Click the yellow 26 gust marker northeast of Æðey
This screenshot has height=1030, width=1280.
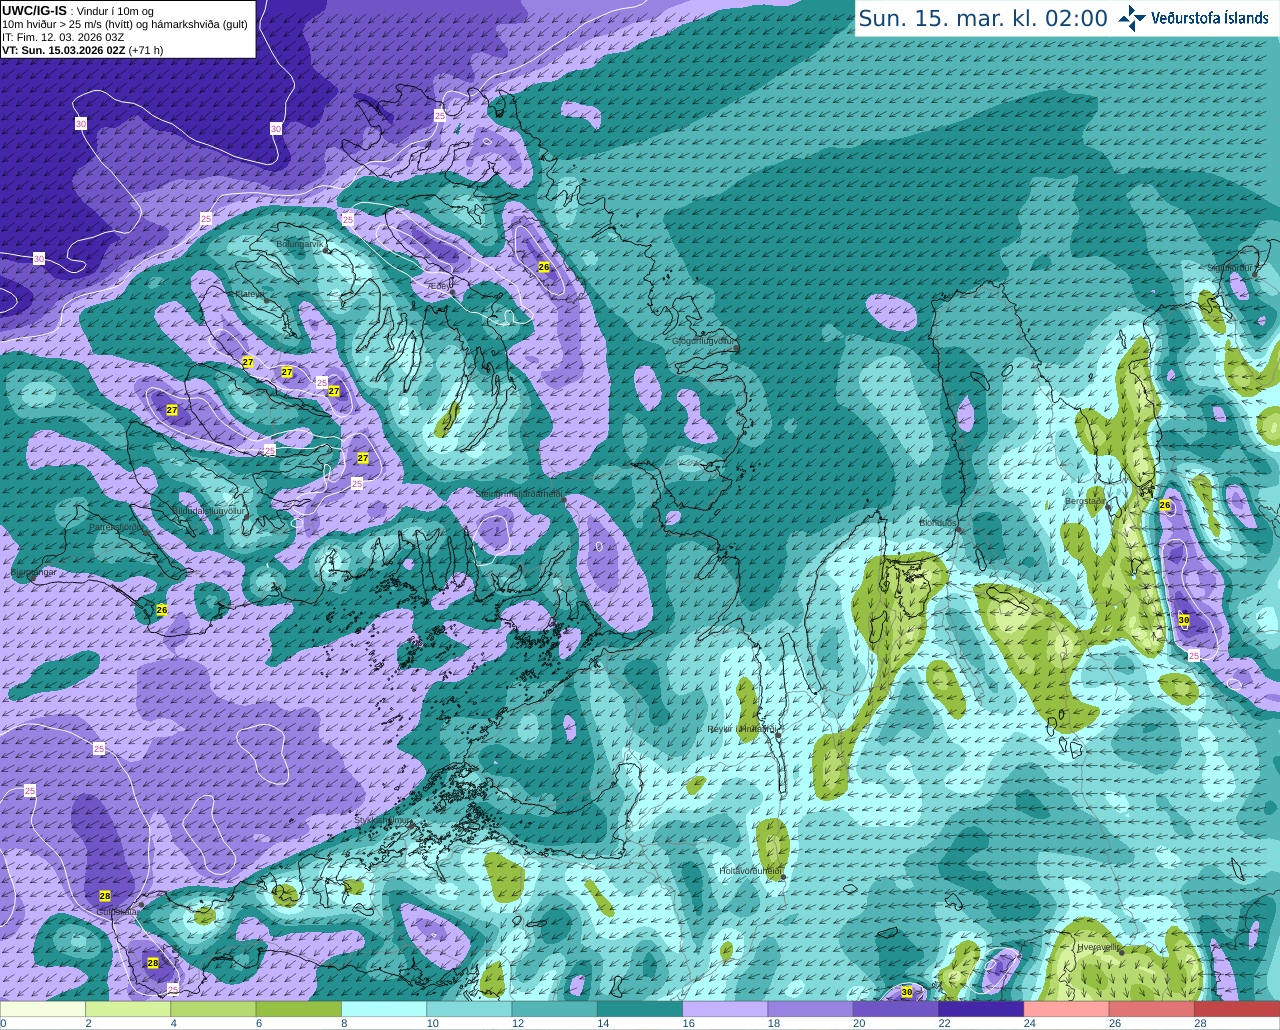[544, 268]
